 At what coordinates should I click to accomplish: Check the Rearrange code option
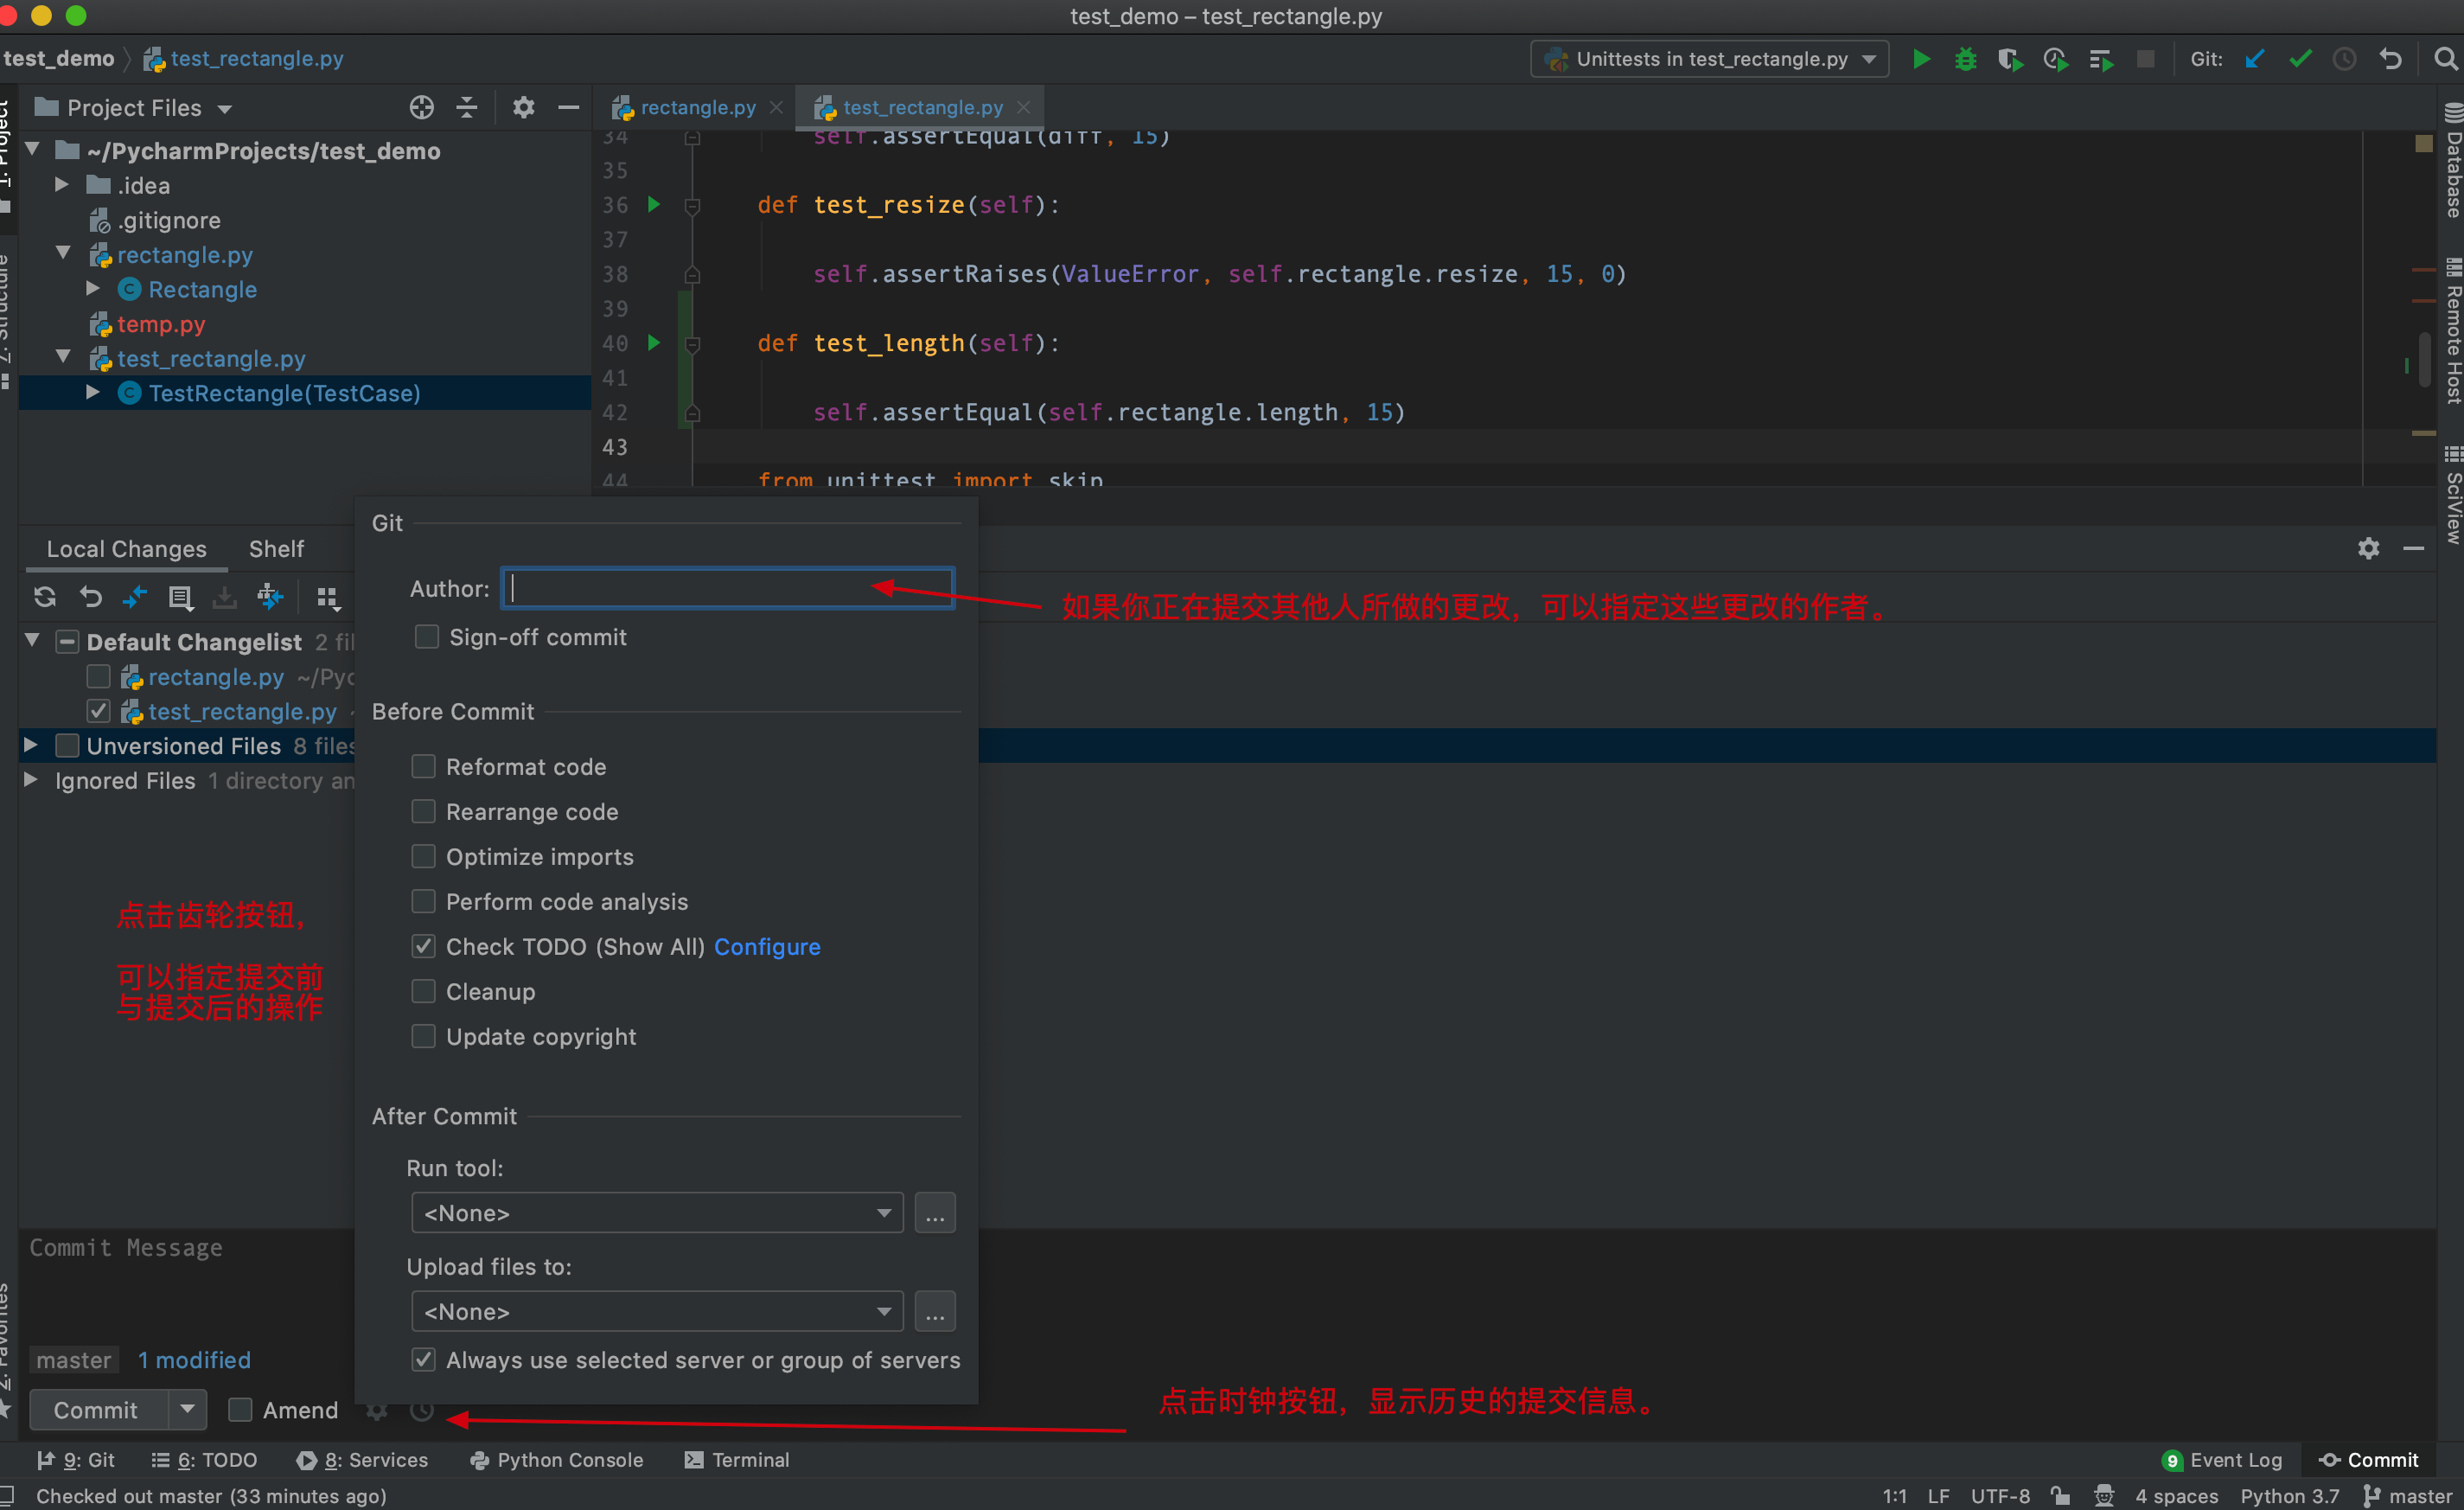coord(424,811)
